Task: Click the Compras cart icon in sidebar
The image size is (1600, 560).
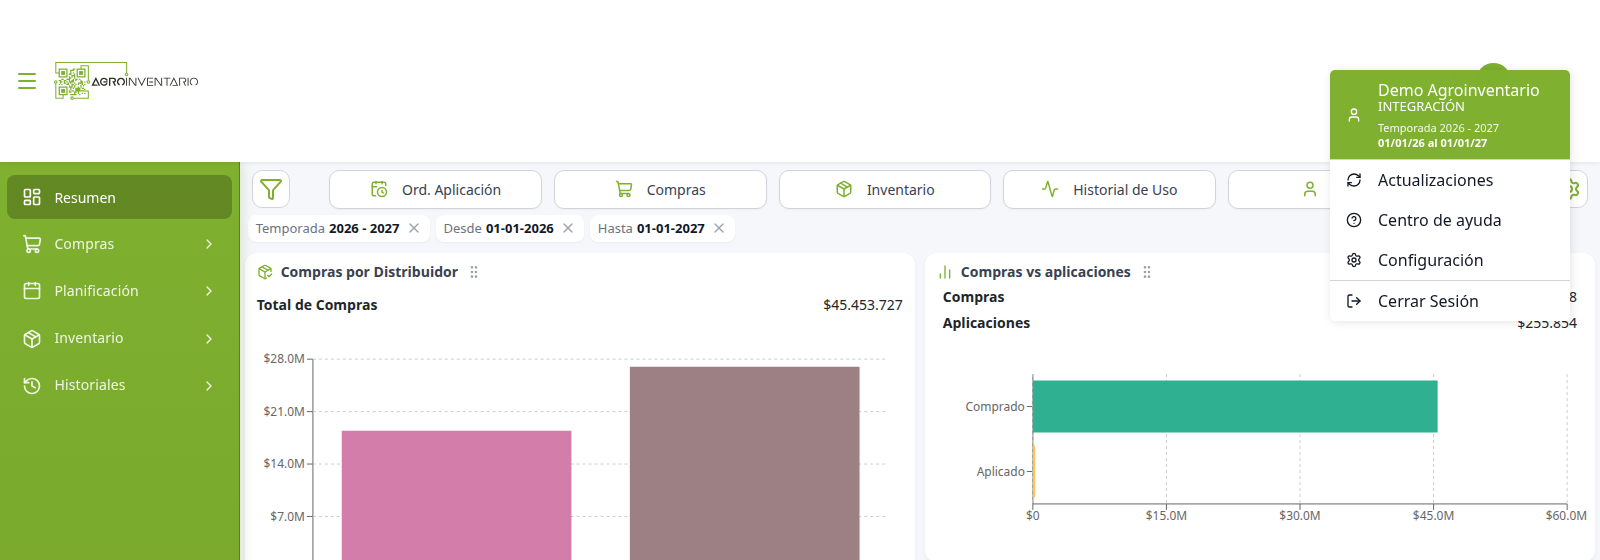Action: click(32, 244)
